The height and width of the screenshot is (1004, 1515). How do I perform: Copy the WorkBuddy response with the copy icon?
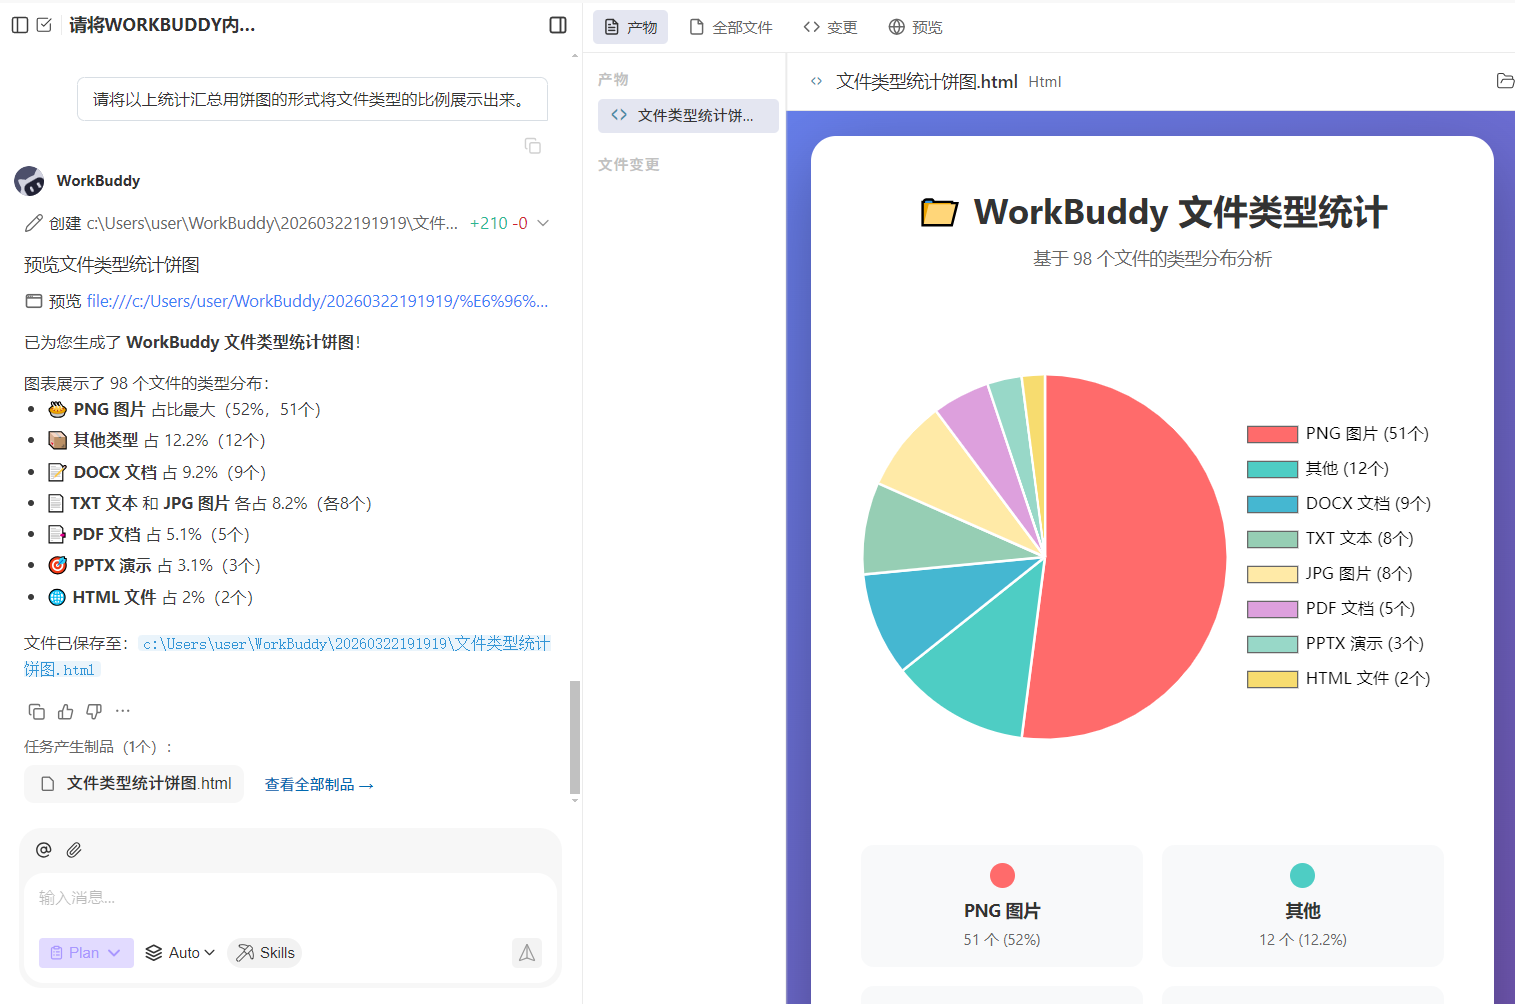(x=37, y=711)
